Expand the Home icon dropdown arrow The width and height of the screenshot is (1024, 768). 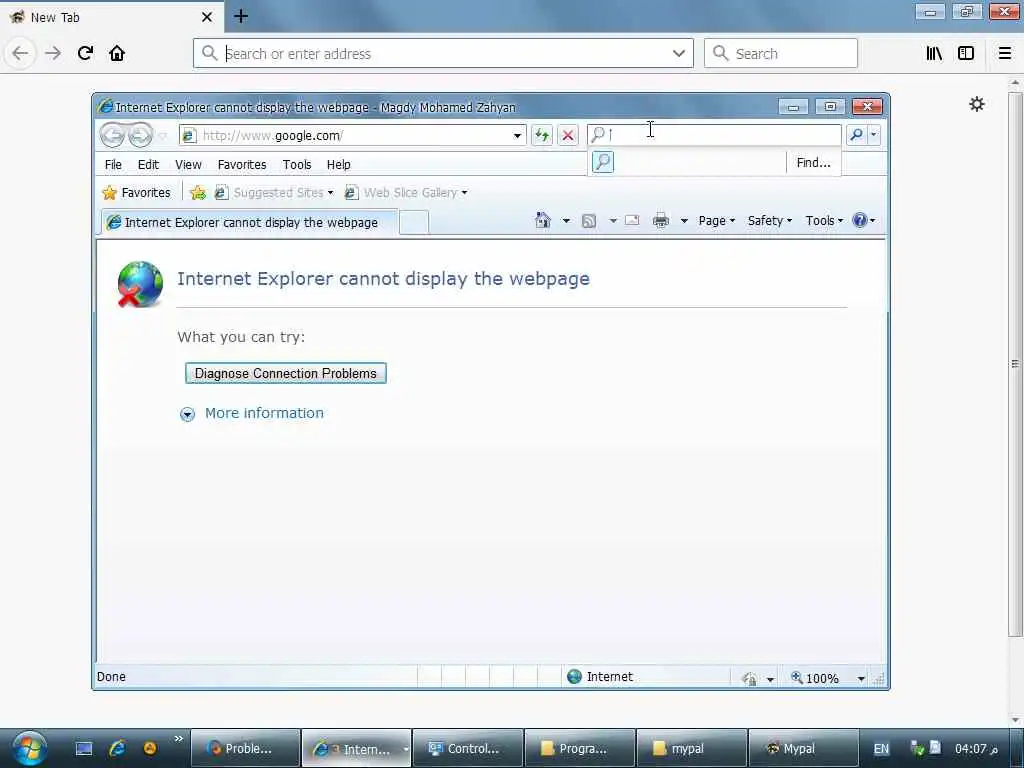566,221
